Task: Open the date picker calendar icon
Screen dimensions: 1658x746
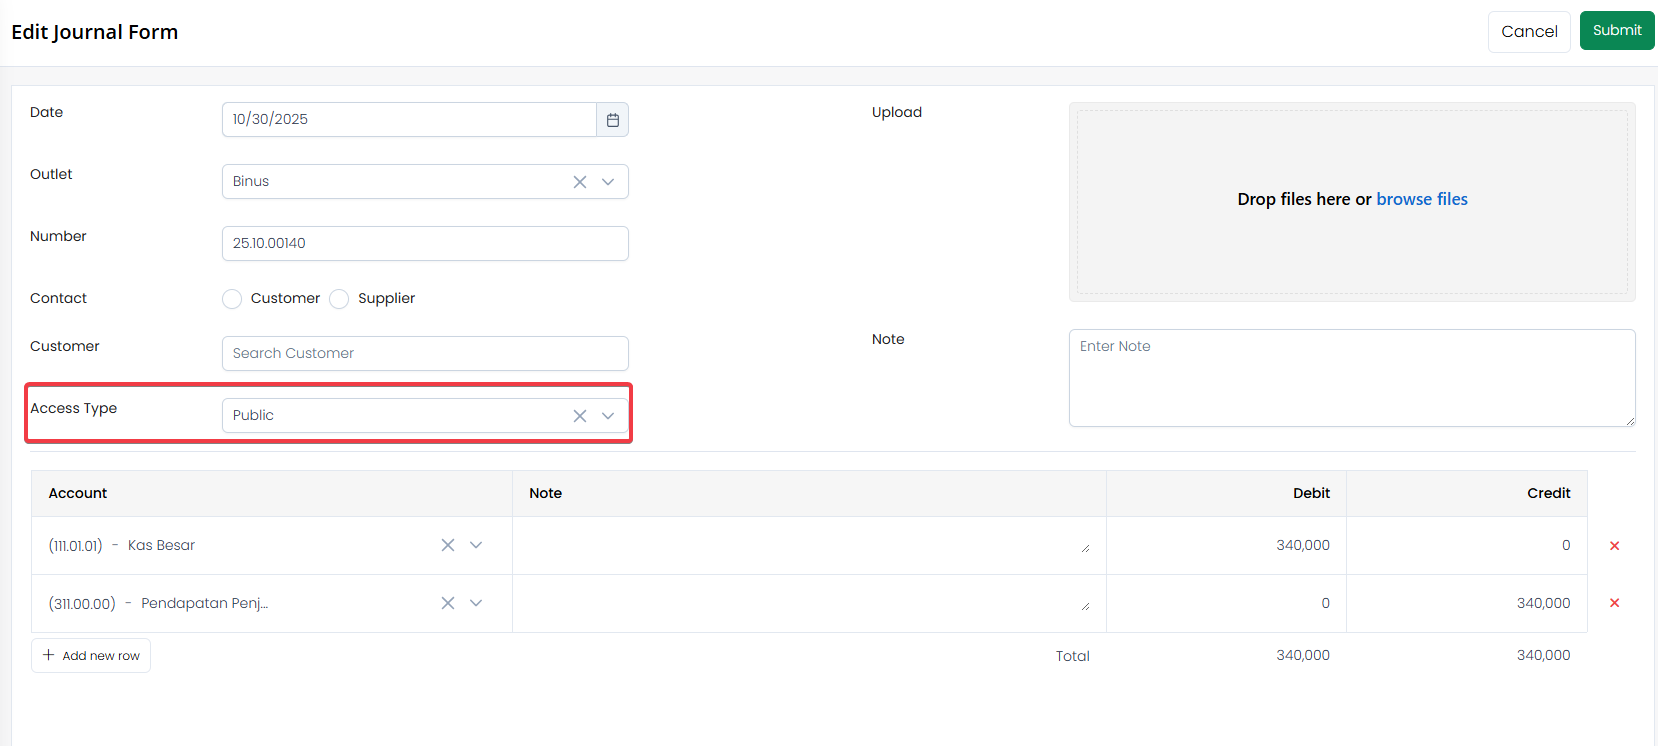Action: point(613,120)
